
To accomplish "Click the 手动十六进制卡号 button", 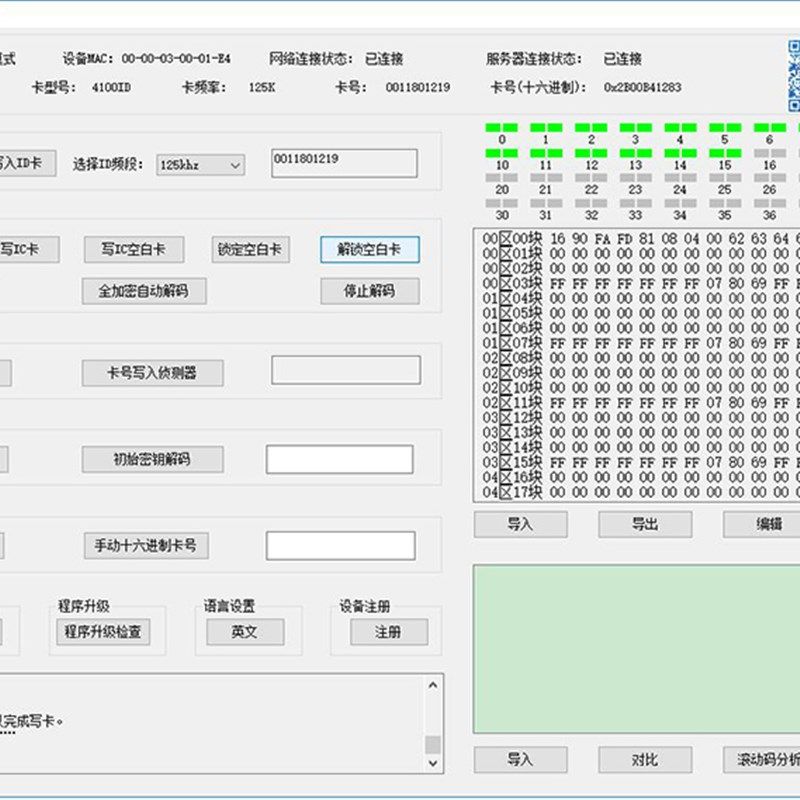I will point(146,545).
